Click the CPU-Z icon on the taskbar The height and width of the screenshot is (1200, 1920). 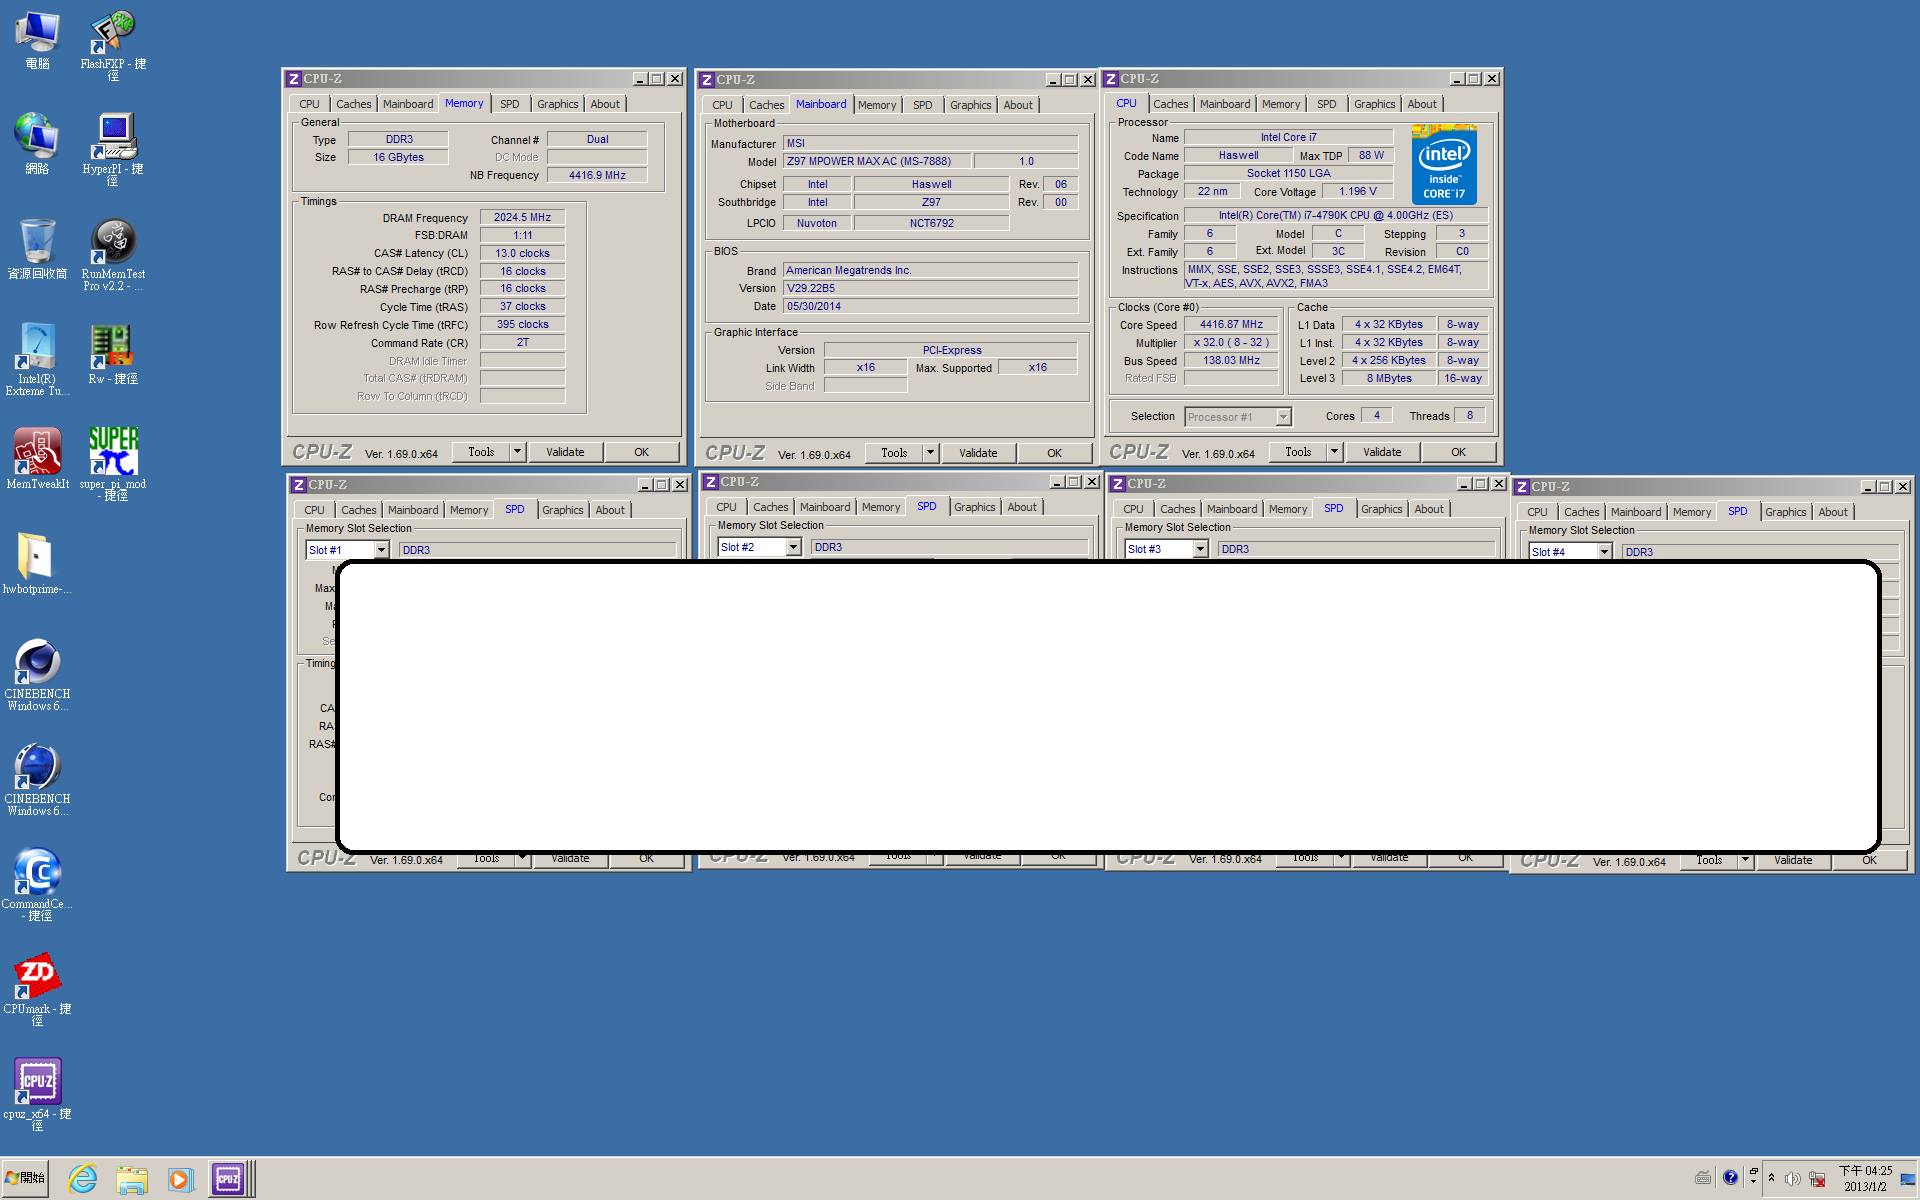point(229,1179)
